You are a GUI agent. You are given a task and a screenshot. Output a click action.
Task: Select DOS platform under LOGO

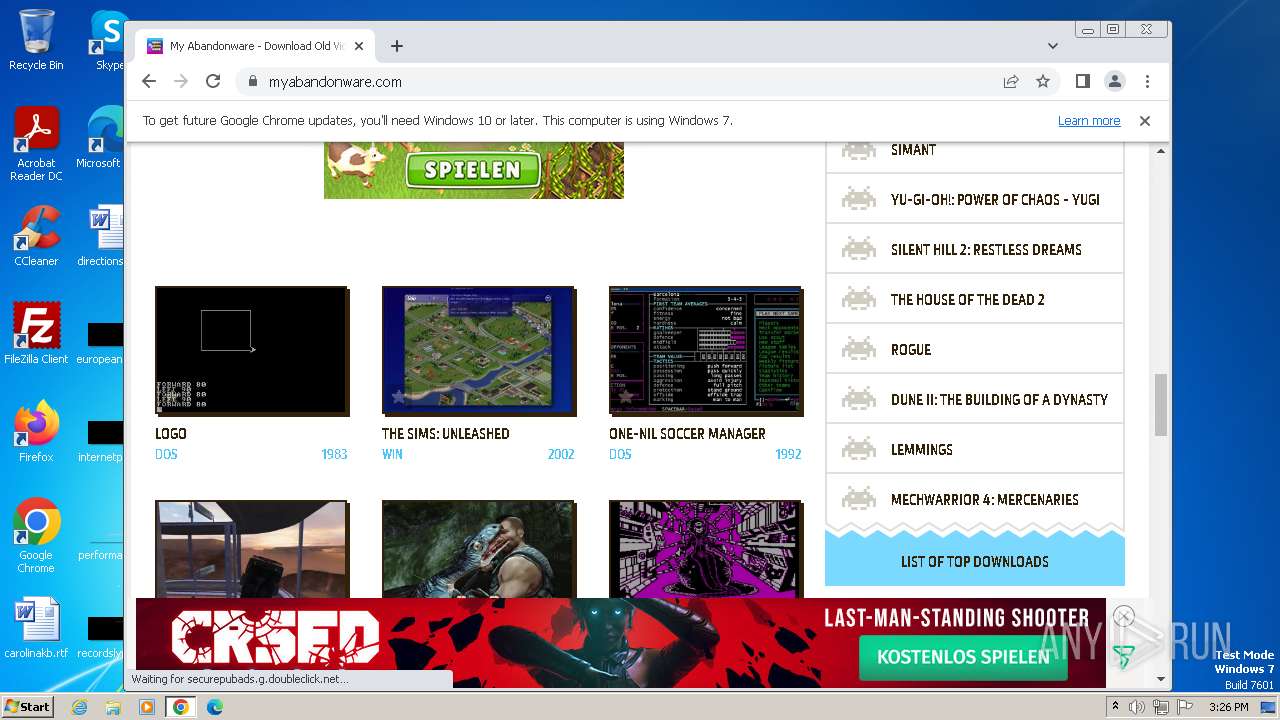pos(166,455)
